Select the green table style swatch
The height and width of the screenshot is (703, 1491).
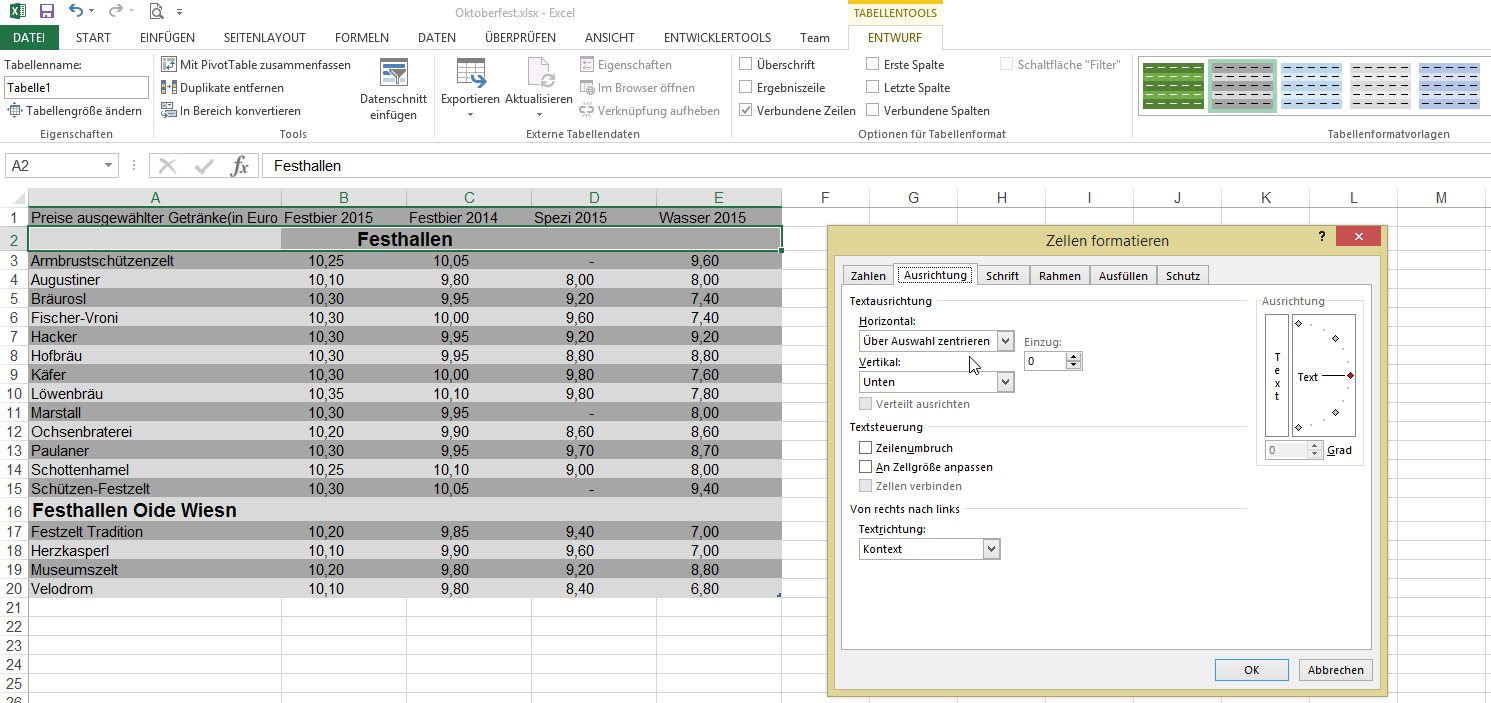(x=1173, y=86)
